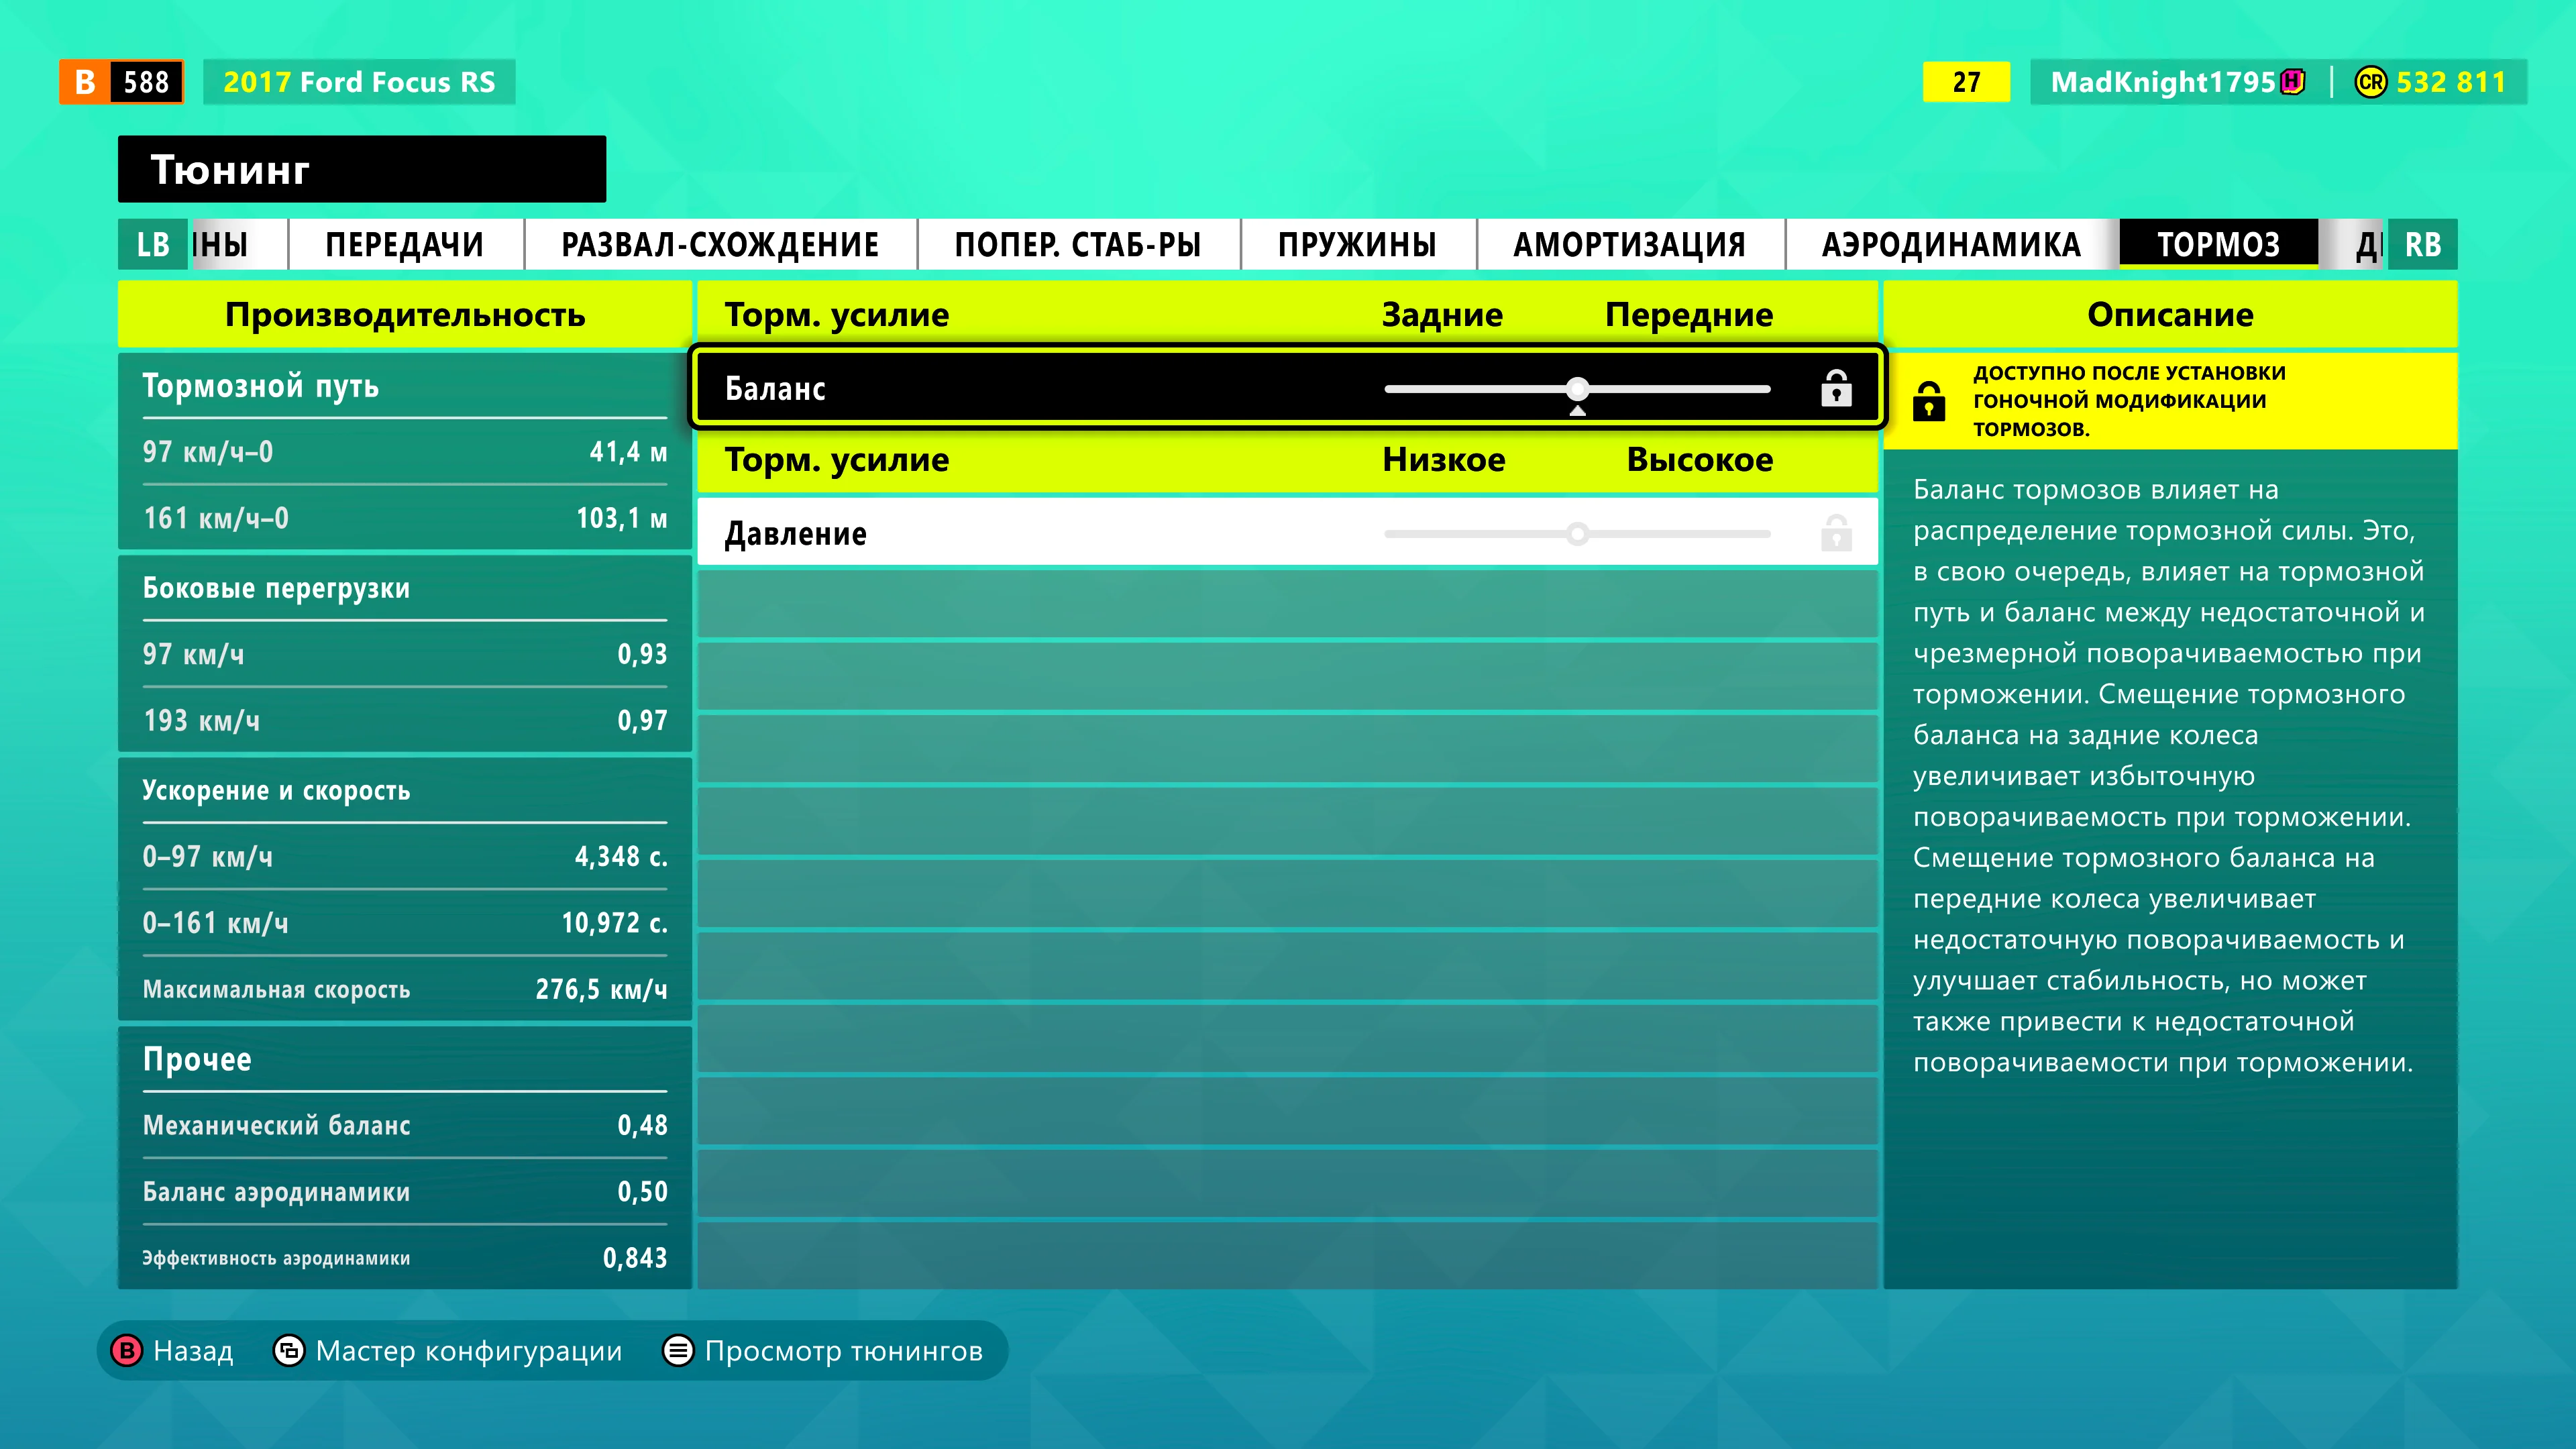Switch to the ПЕРЕДАЧИ tab
Viewport: 2576px width, 1449px height.
[x=405, y=244]
